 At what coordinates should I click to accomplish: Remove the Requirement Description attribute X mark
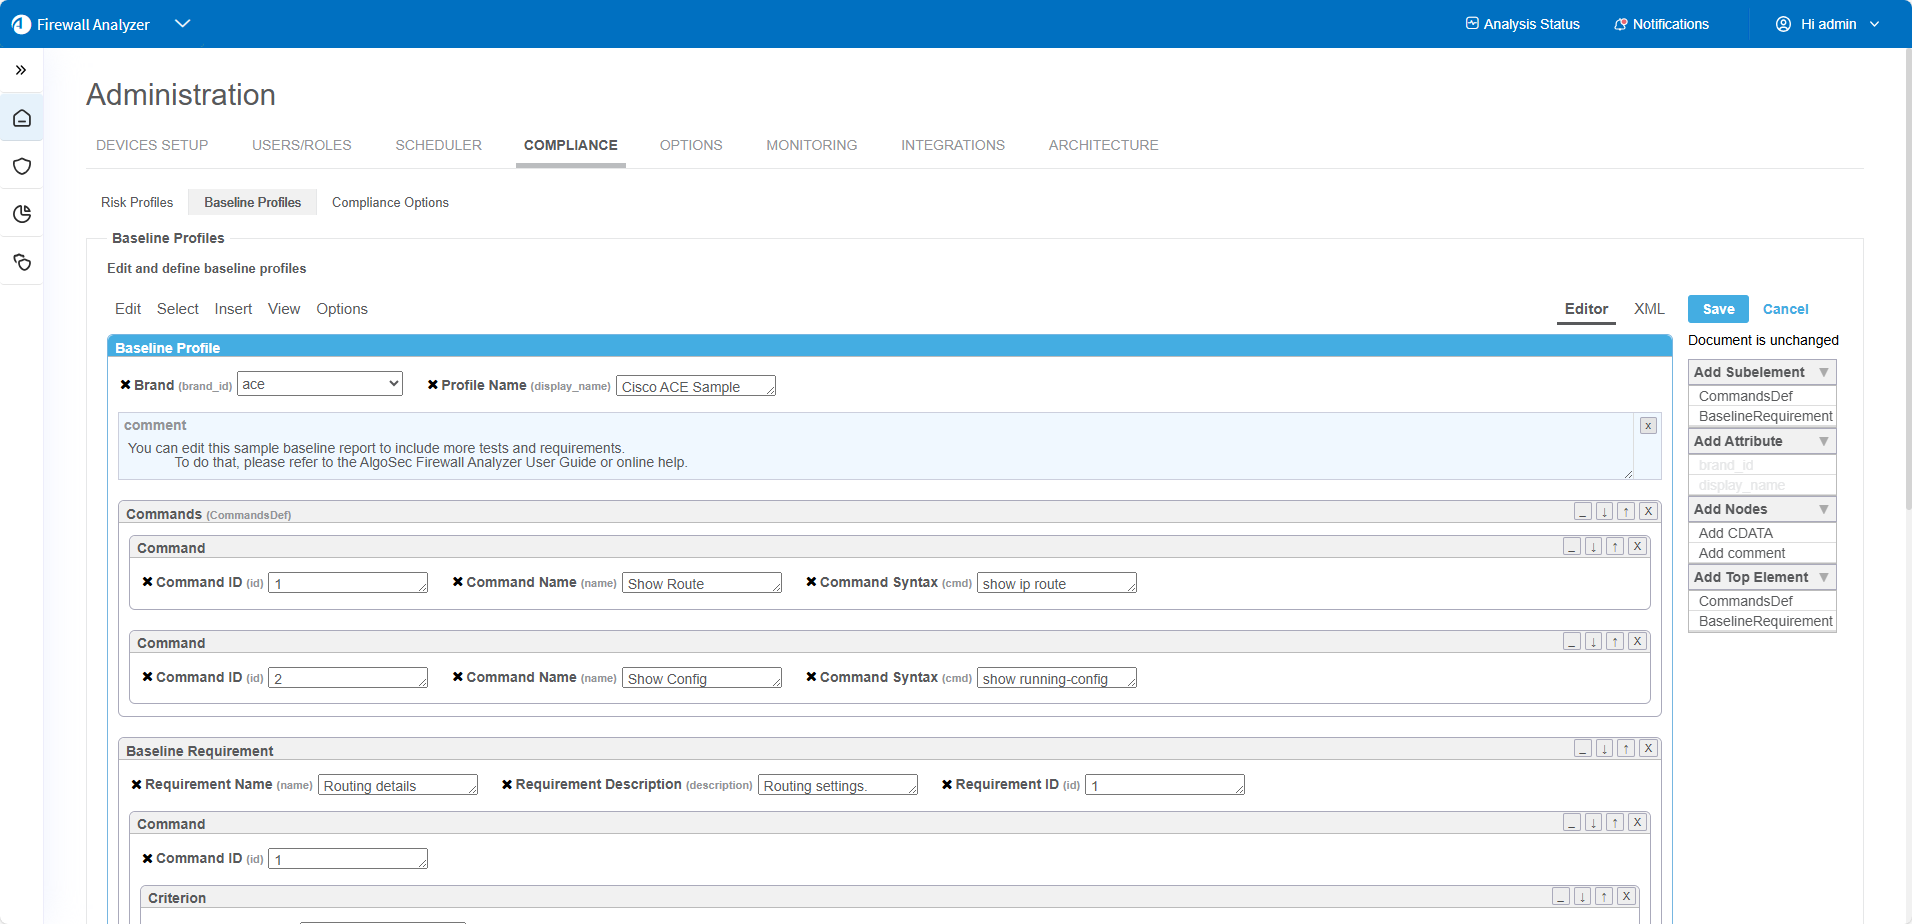(507, 785)
